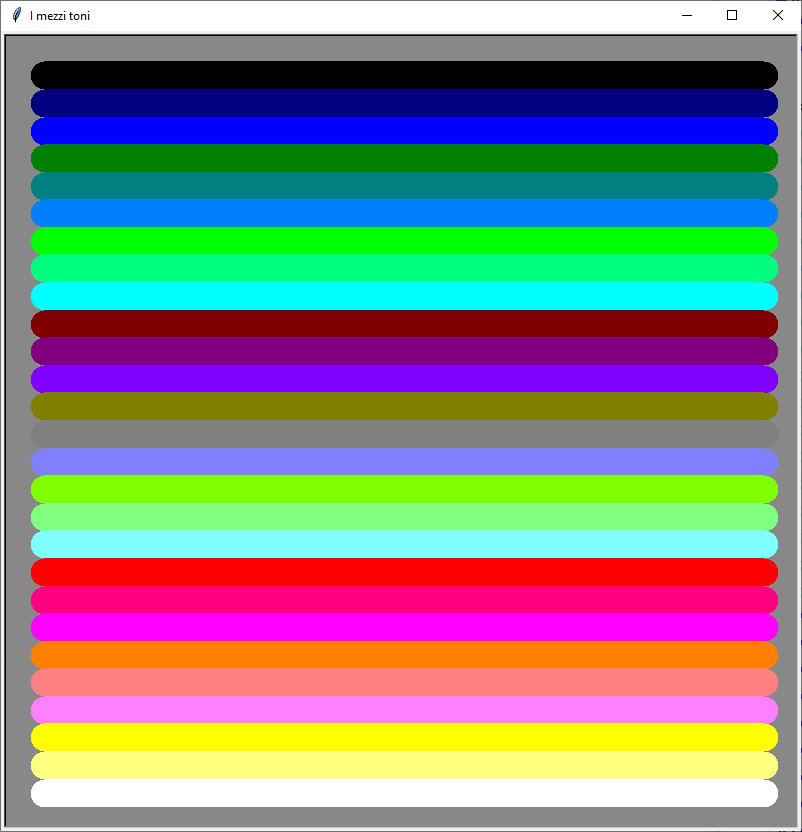Click the dark green bar
This screenshot has height=832, width=802.
point(404,158)
